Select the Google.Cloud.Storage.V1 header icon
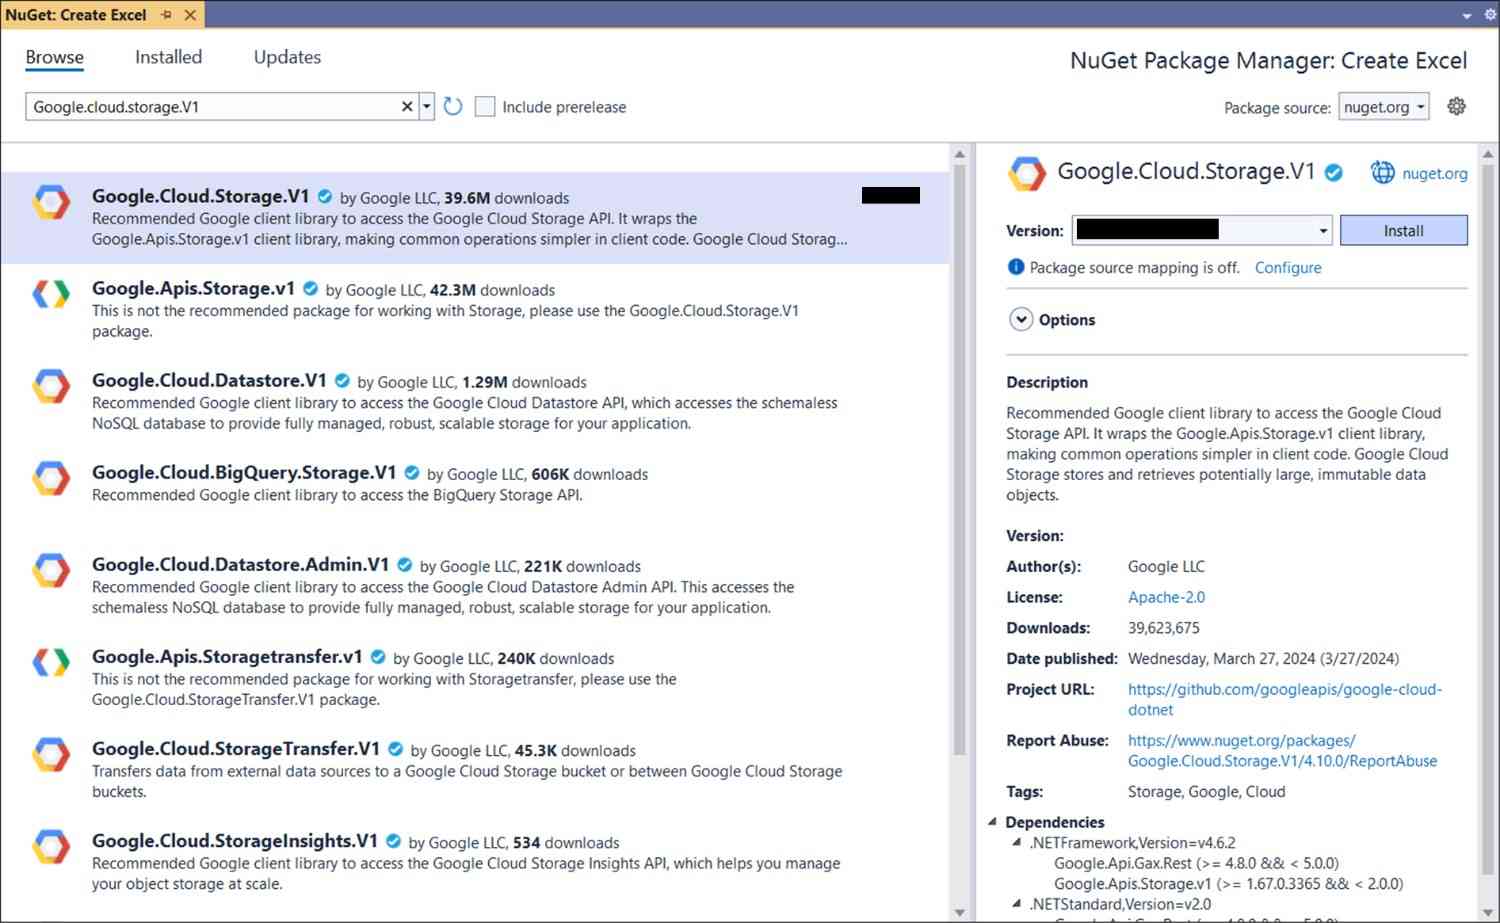The image size is (1500, 923). [1026, 172]
